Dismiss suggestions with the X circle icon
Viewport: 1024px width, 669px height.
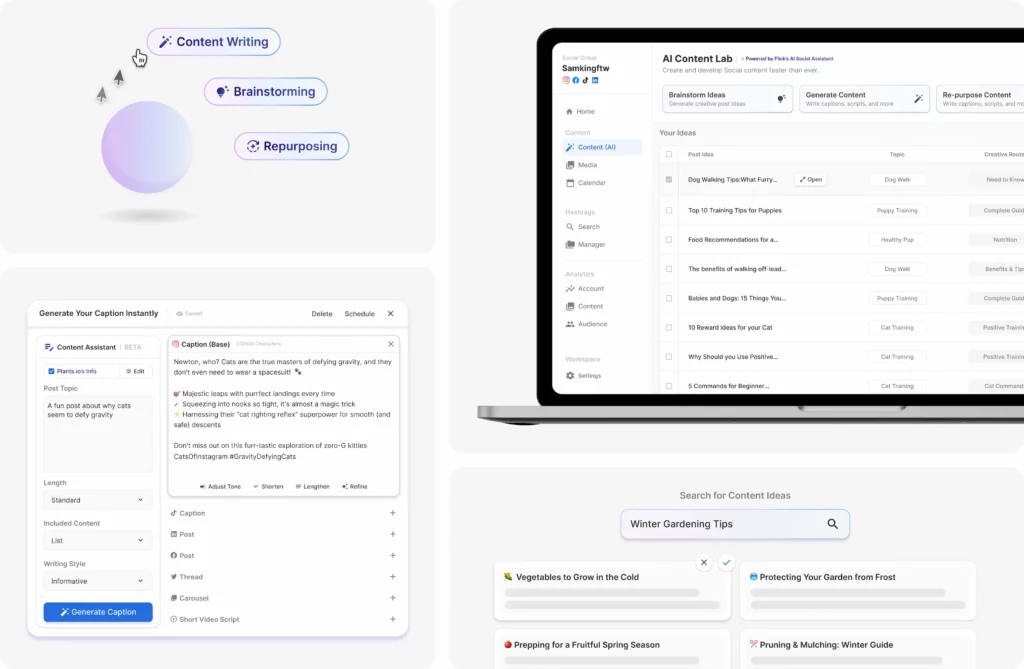tap(704, 563)
